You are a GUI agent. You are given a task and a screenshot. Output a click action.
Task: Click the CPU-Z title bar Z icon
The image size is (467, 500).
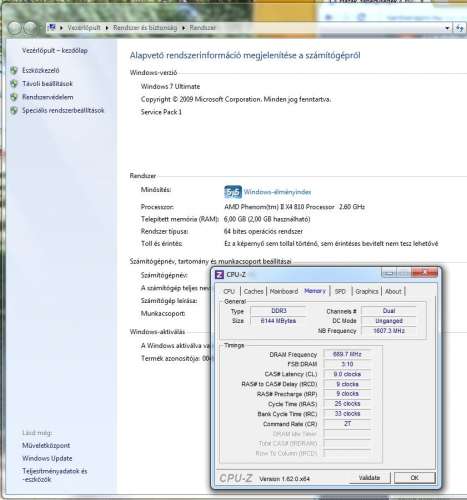[x=219, y=274]
